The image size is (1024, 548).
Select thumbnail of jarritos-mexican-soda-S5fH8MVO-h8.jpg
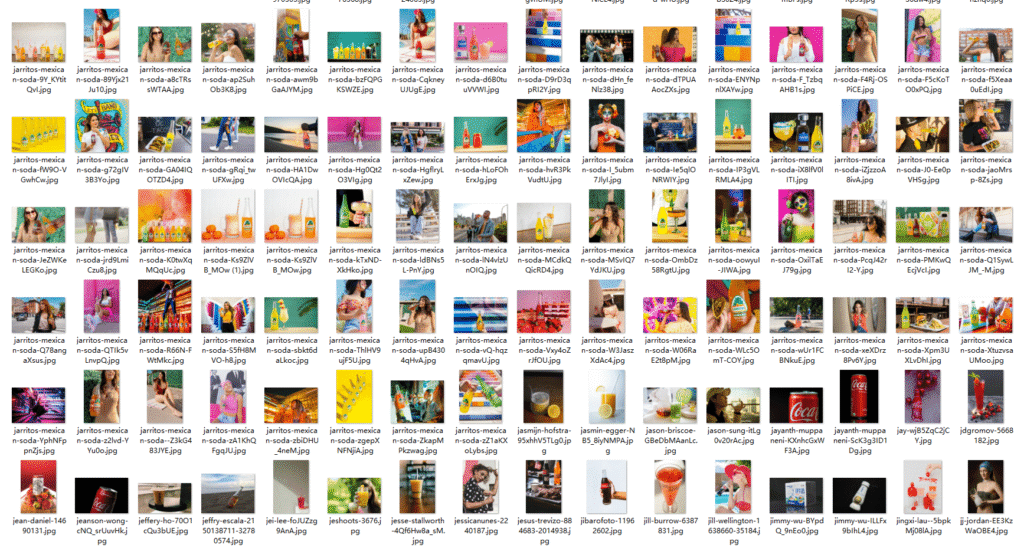pyautogui.click(x=228, y=315)
